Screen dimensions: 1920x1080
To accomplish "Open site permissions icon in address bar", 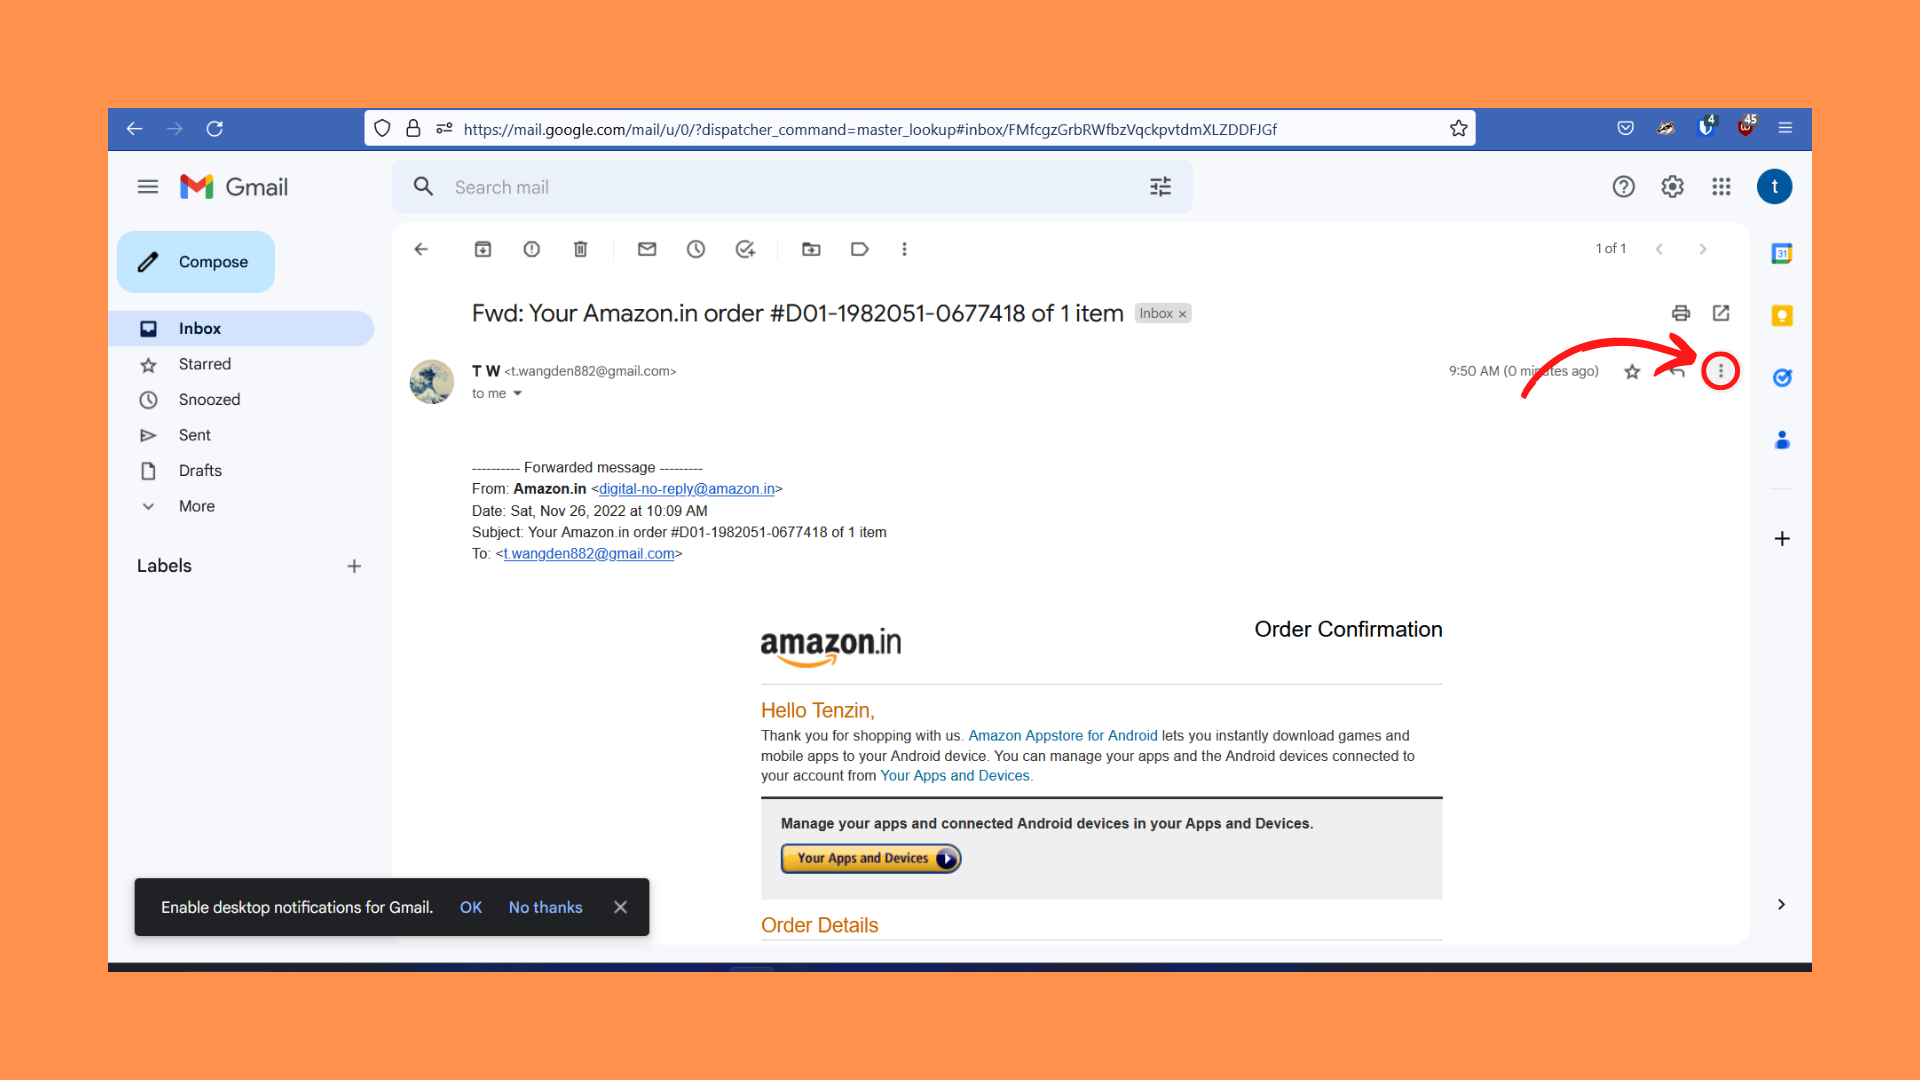I will tap(445, 129).
